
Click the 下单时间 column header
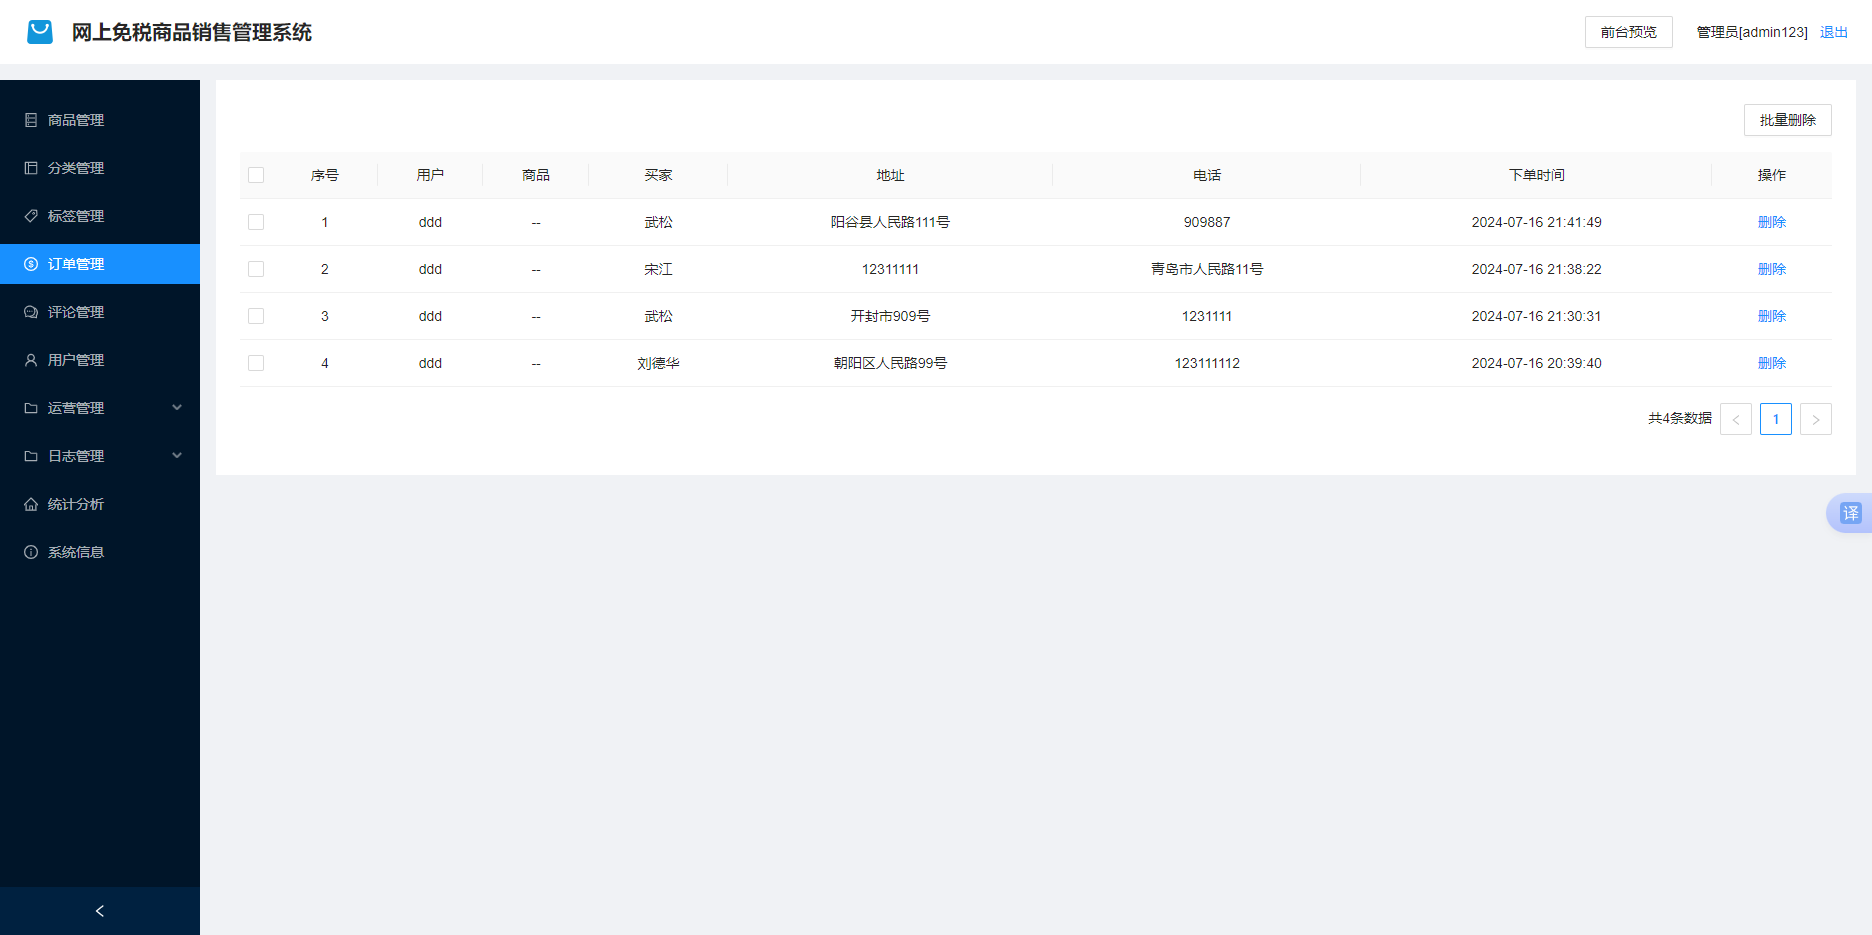coord(1536,175)
